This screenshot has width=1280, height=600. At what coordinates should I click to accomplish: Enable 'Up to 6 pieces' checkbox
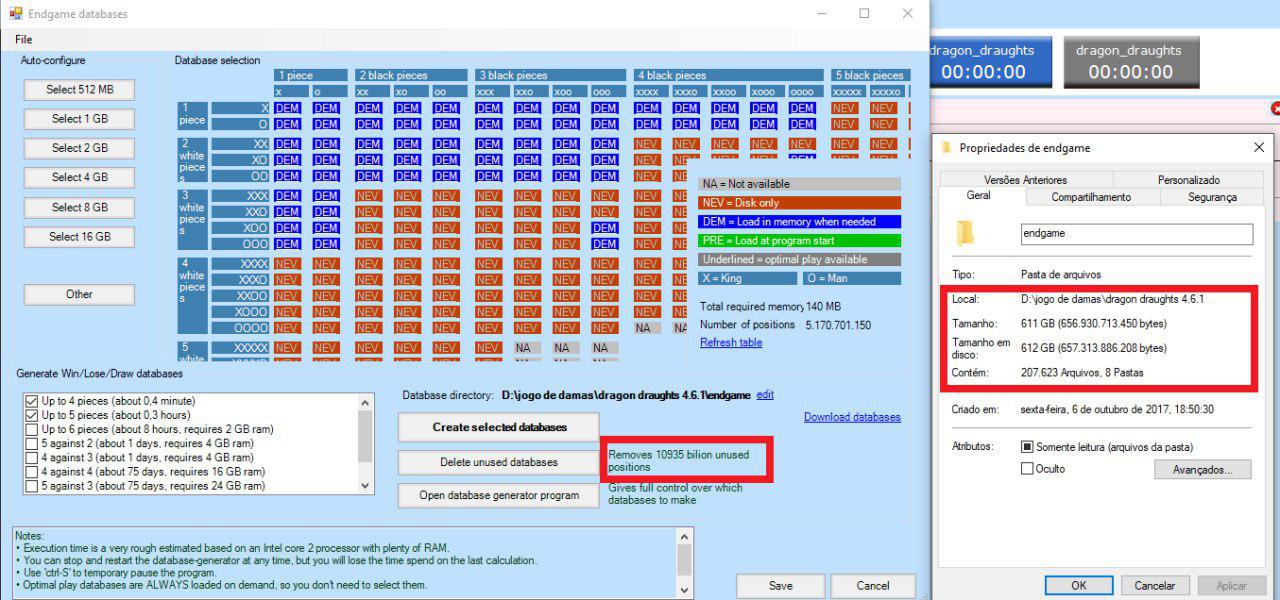point(32,429)
